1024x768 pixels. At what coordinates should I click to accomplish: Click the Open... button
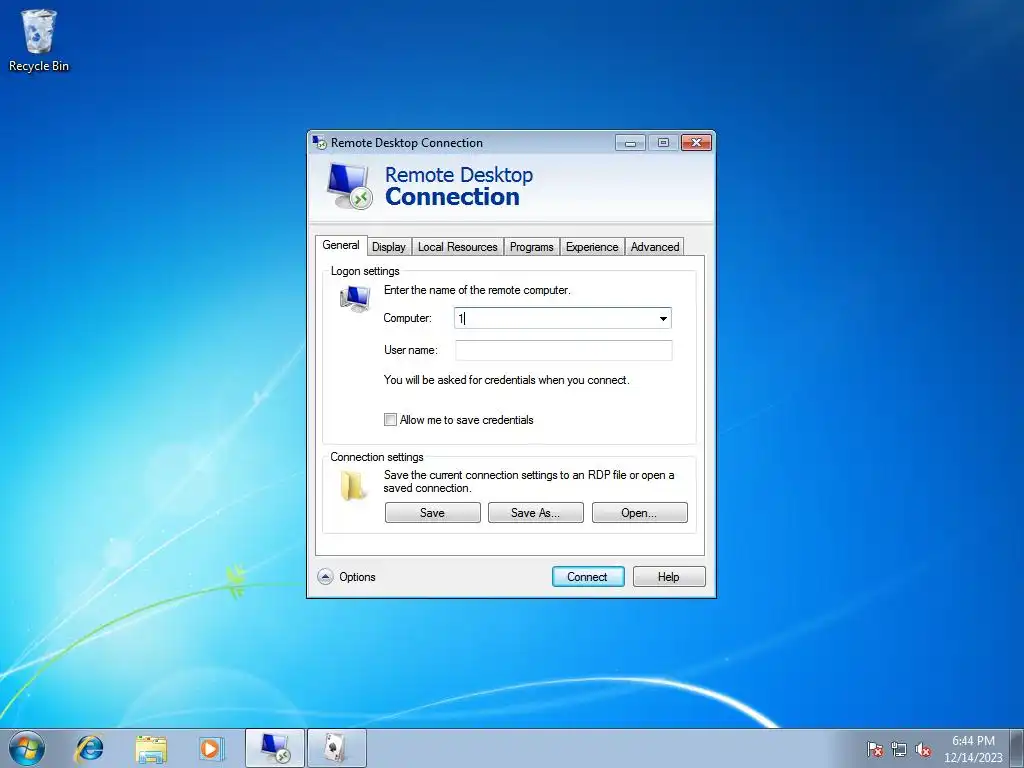639,513
